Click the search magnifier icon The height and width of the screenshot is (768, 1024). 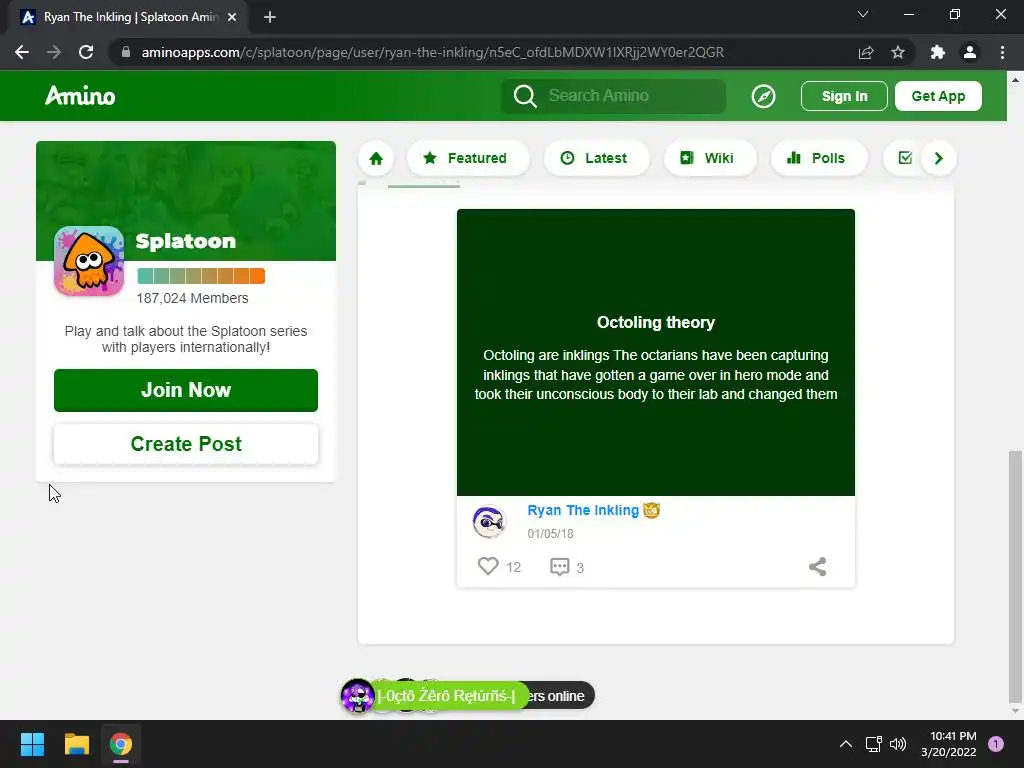(x=524, y=96)
